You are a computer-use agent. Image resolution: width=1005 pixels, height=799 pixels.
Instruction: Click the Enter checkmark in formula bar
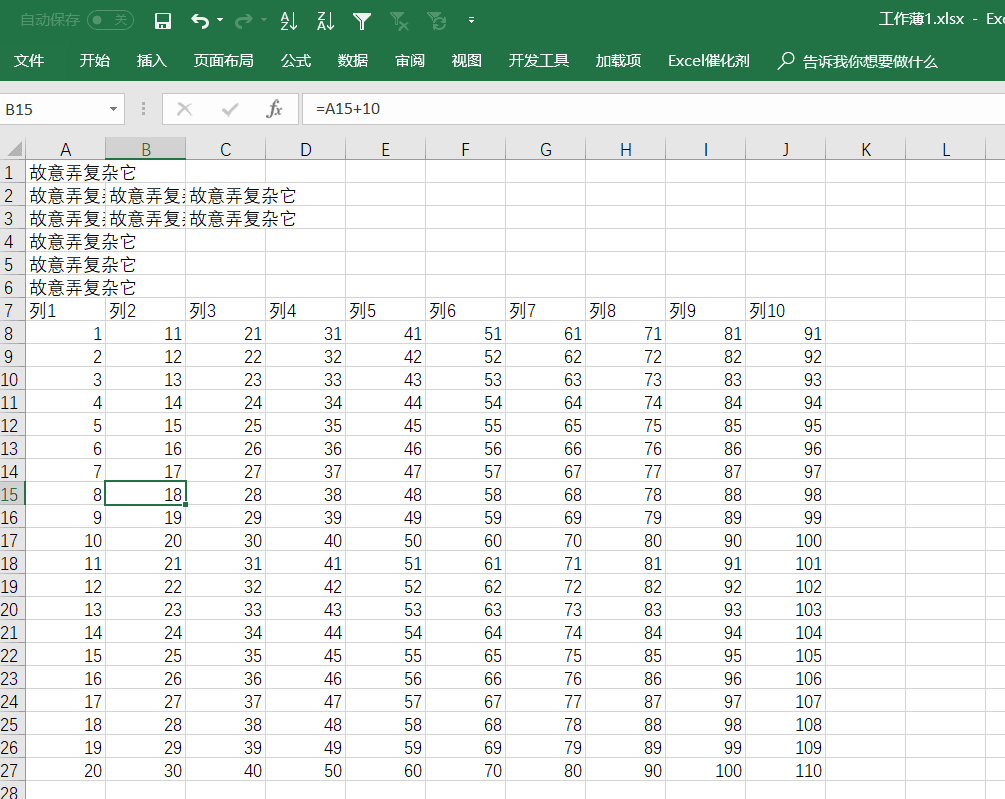pyautogui.click(x=229, y=109)
